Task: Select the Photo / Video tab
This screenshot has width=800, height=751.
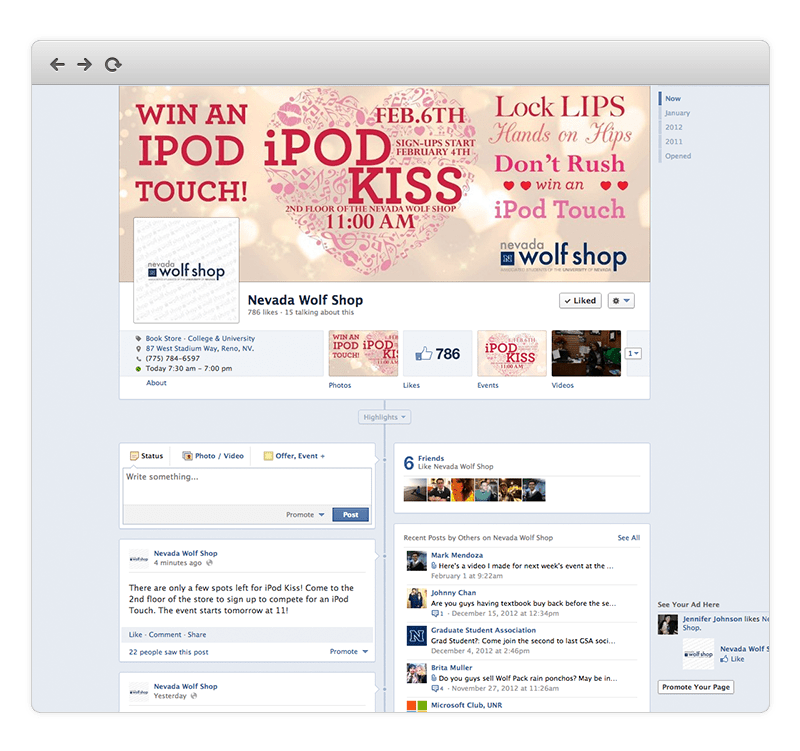Action: 213,456
